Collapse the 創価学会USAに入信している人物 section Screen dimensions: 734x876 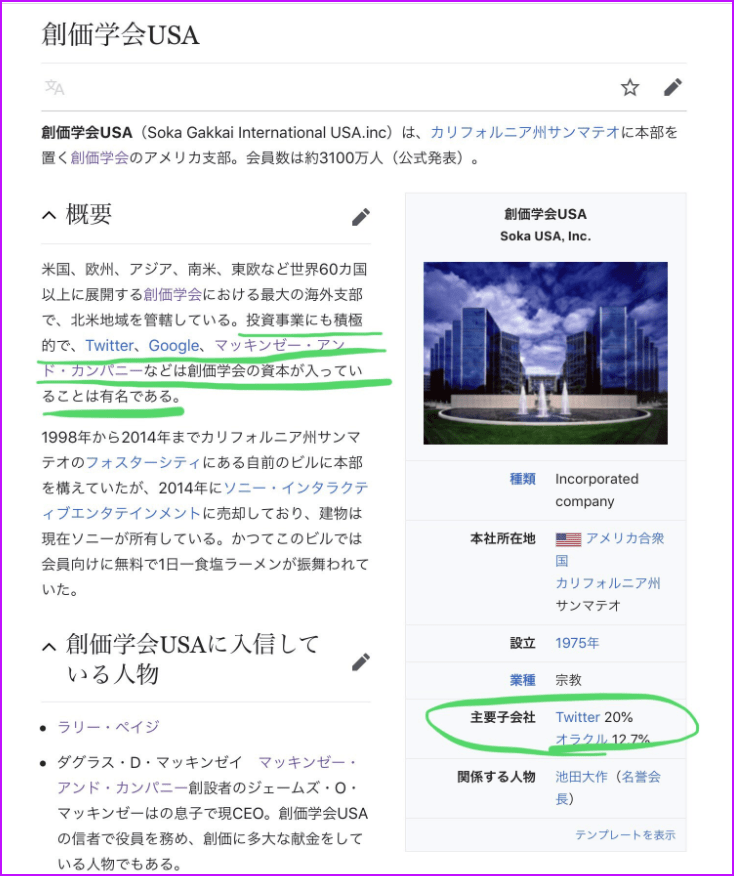pos(49,646)
